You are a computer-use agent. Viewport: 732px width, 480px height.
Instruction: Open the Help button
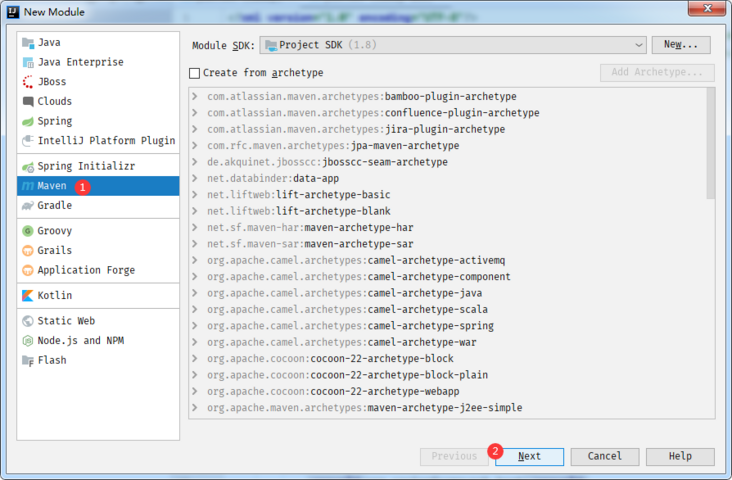679,456
